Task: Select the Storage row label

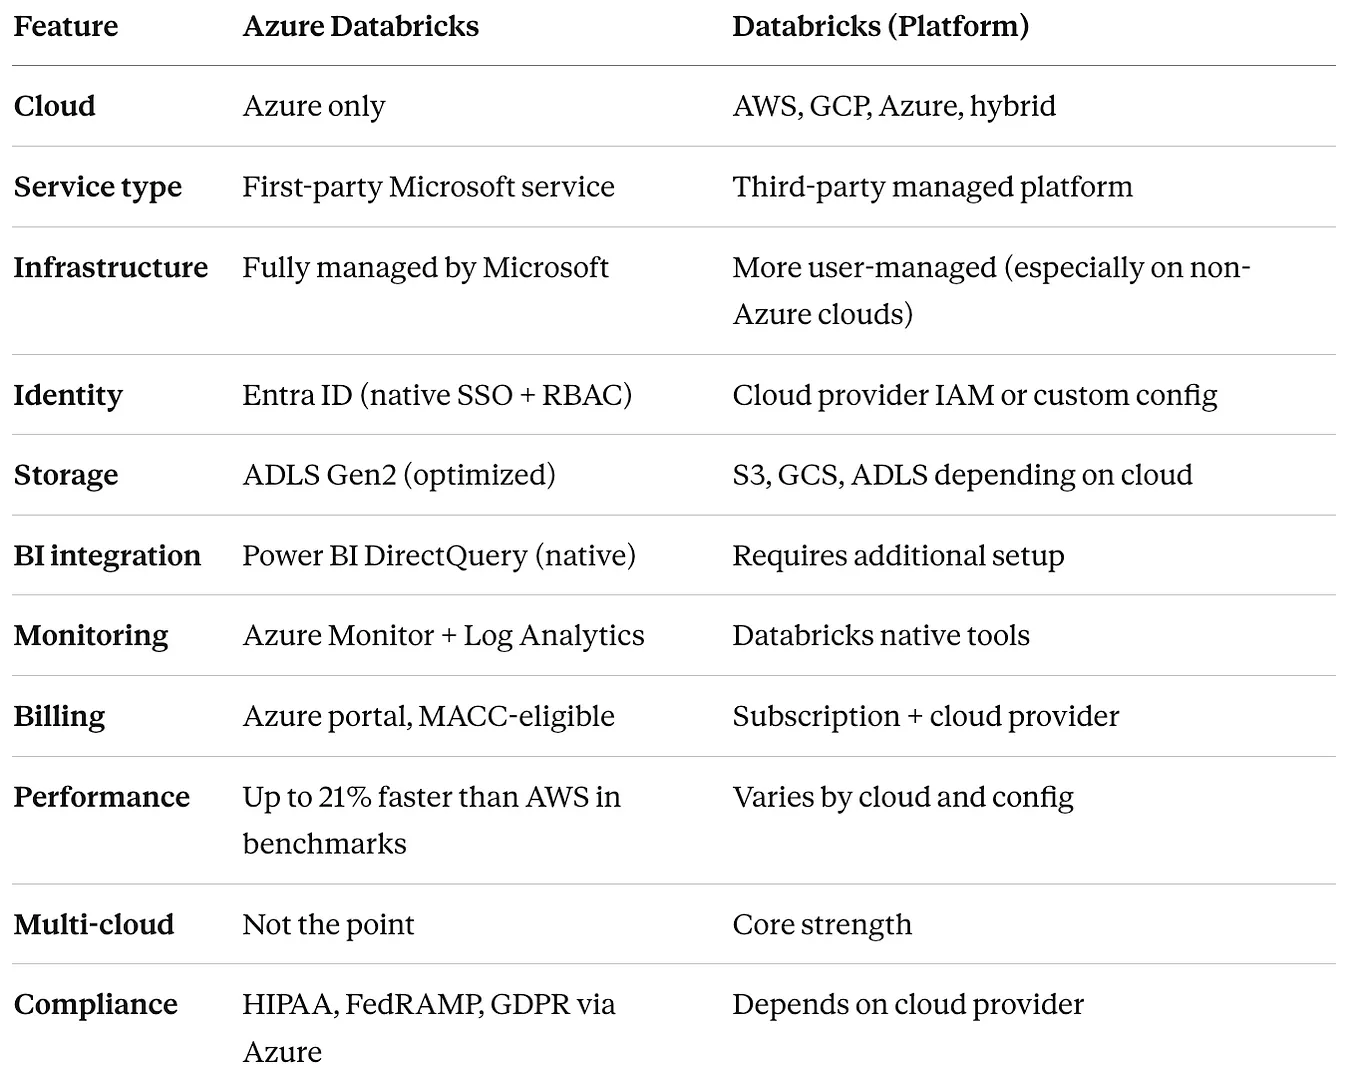Action: pyautogui.click(x=66, y=475)
